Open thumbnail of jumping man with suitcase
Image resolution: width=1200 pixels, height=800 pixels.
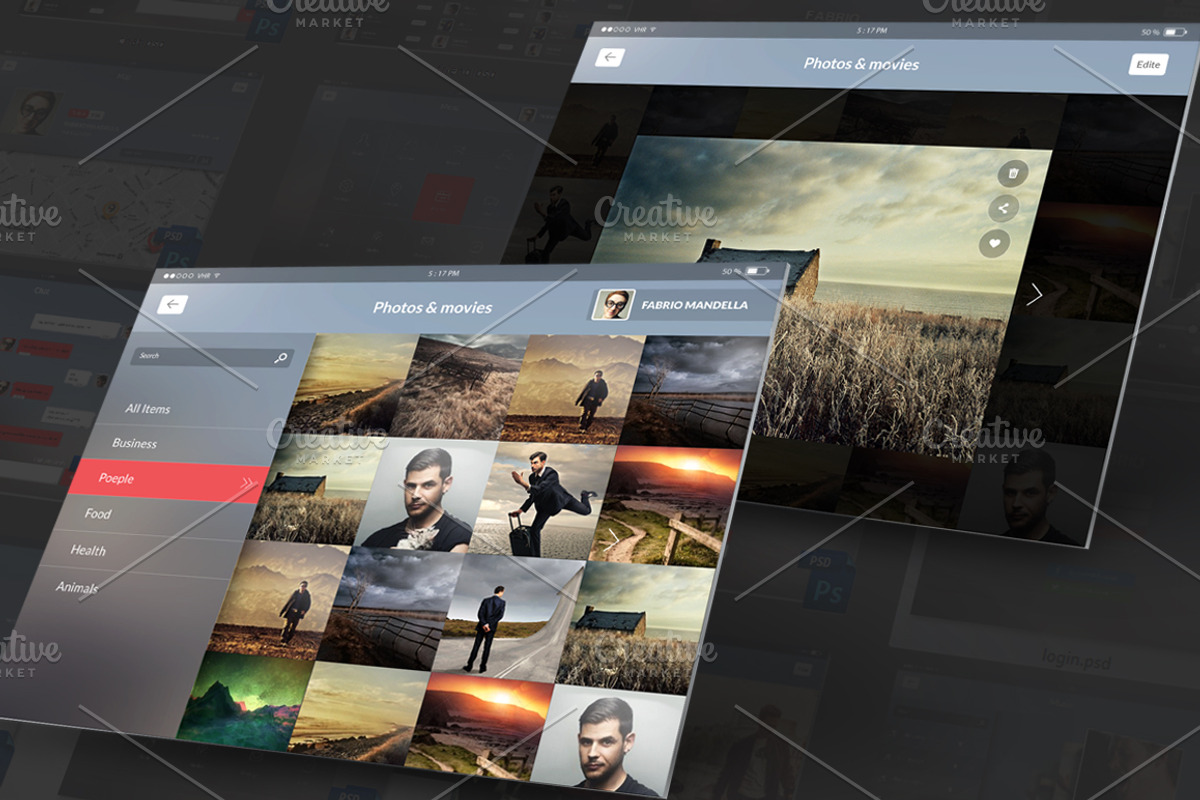[541, 499]
